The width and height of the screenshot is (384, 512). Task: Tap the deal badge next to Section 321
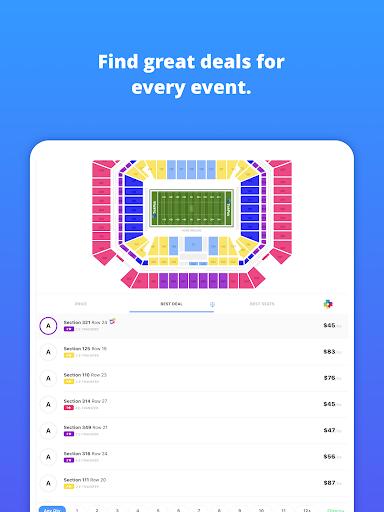click(x=113, y=321)
